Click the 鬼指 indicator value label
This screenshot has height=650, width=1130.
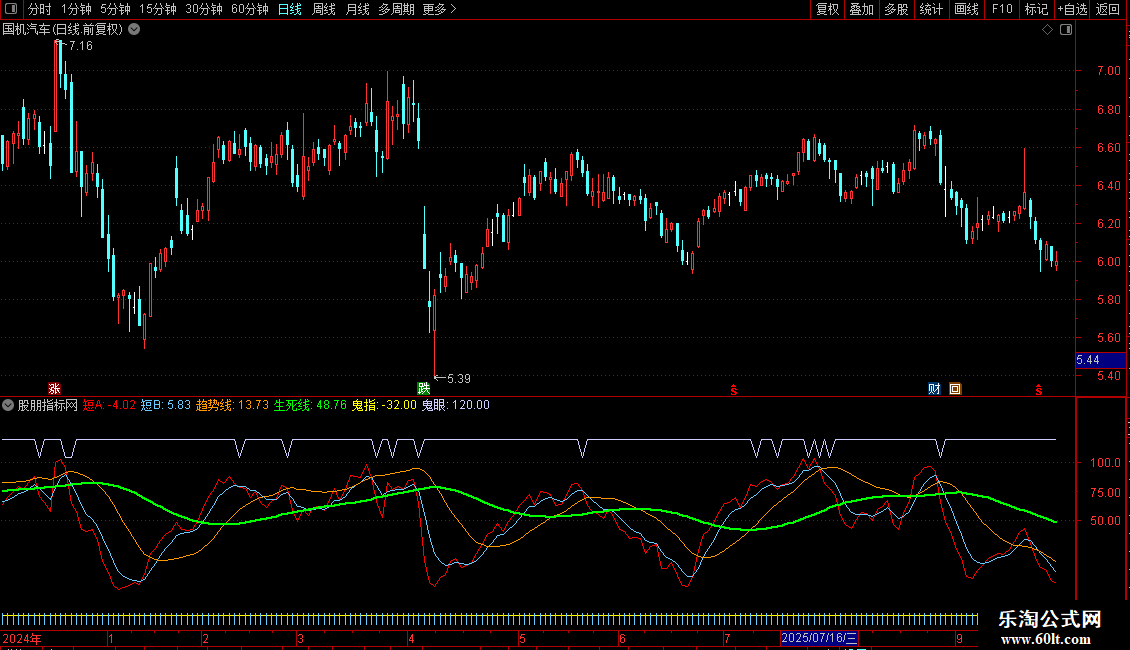pos(384,405)
